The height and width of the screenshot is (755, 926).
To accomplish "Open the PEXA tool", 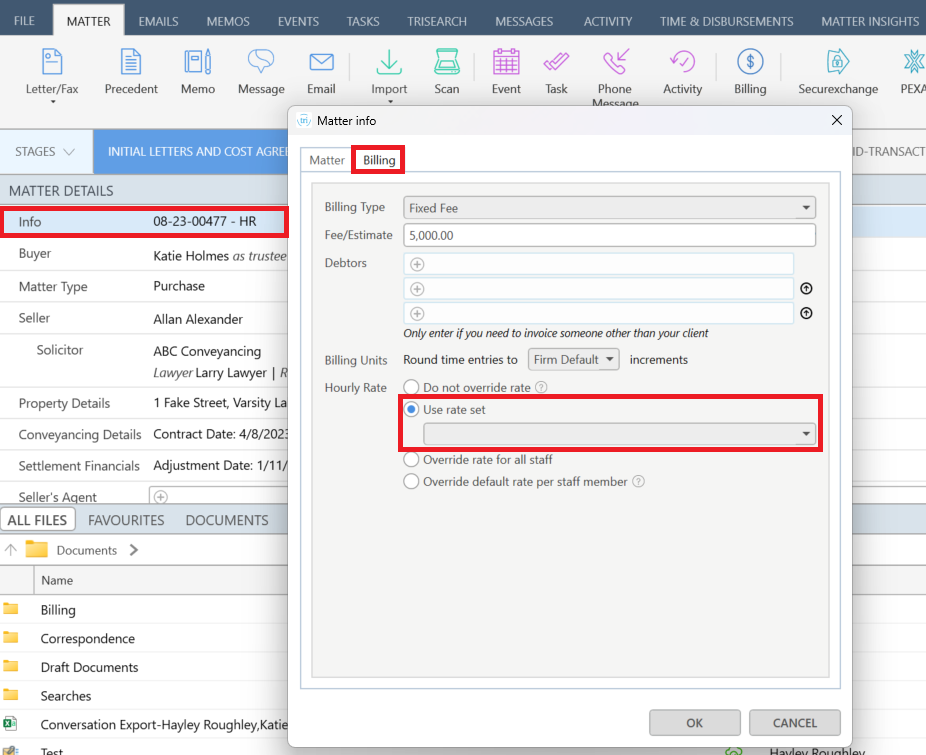I will (x=913, y=71).
